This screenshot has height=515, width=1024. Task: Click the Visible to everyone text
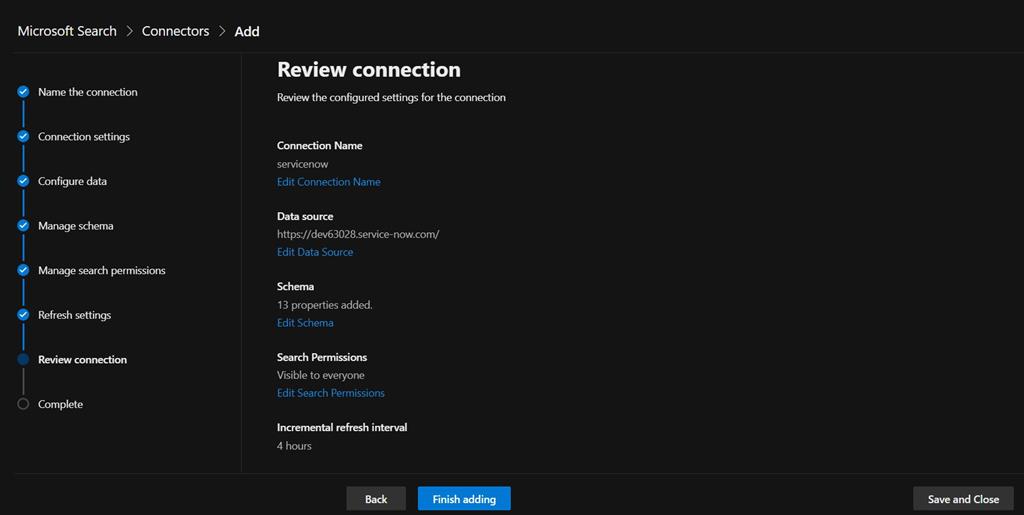tap(321, 375)
